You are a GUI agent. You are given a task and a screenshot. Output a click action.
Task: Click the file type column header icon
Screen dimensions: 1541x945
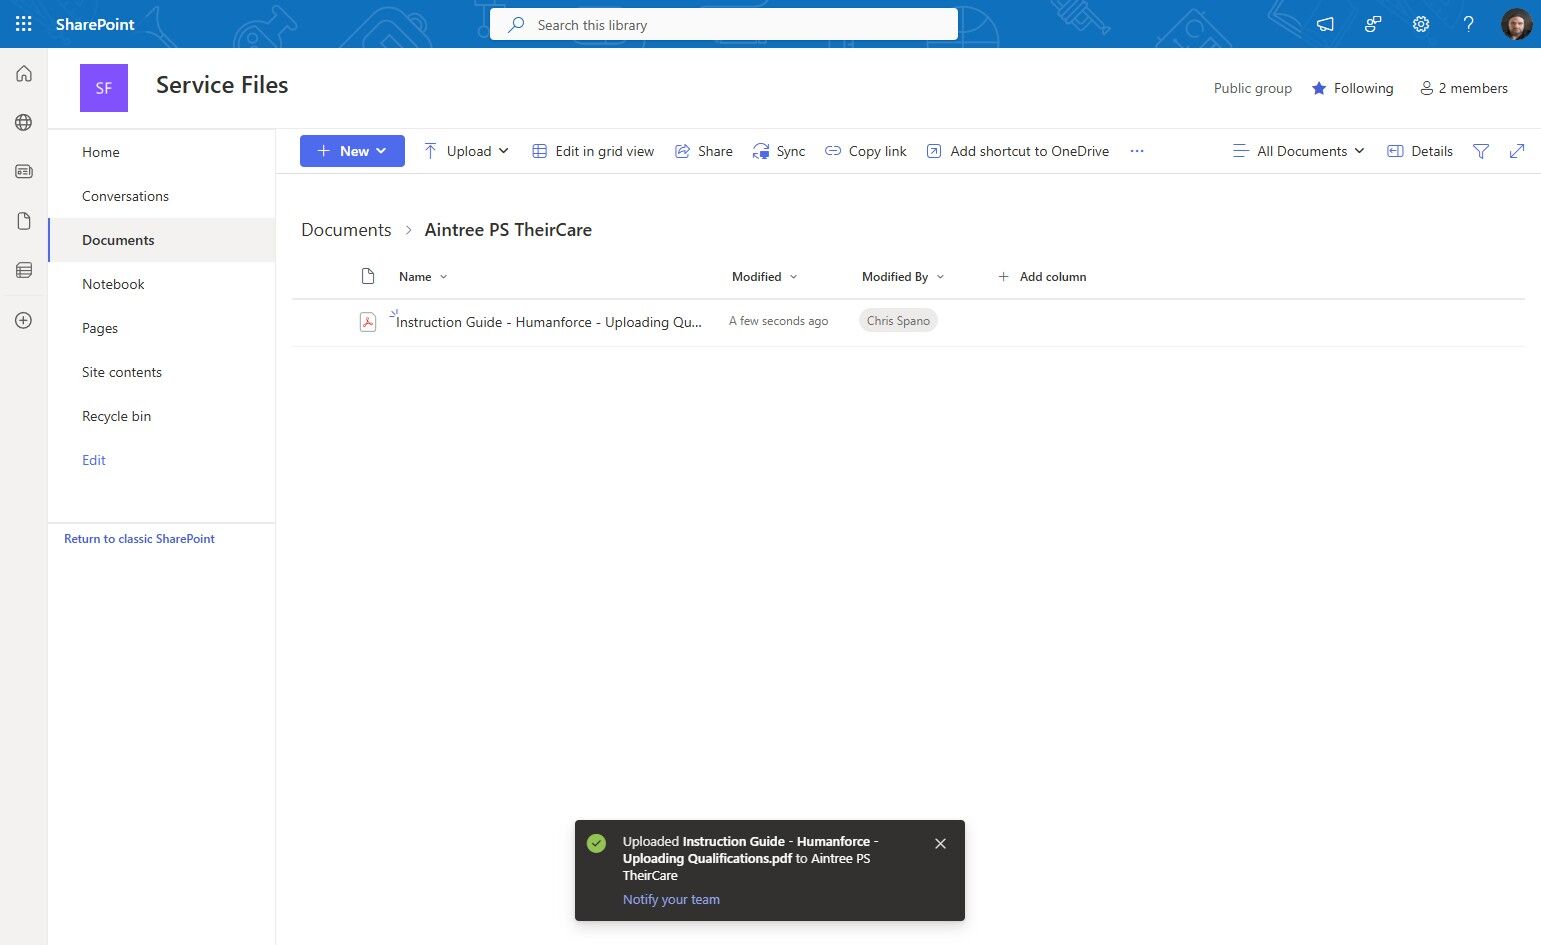click(x=368, y=277)
